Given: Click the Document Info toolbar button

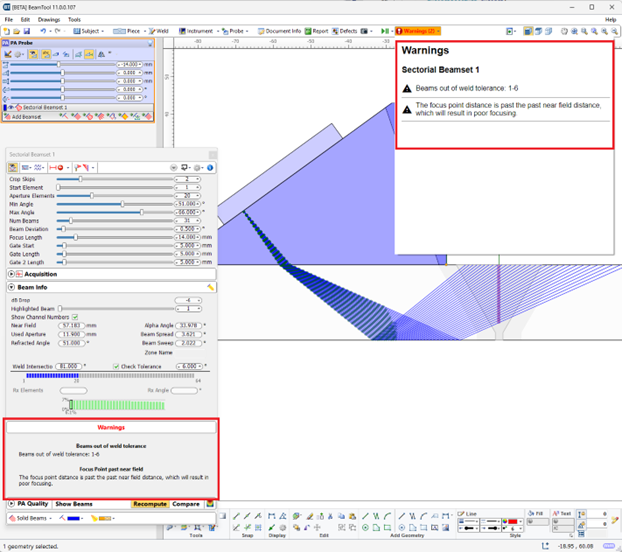Looking at the screenshot, I should coord(279,31).
